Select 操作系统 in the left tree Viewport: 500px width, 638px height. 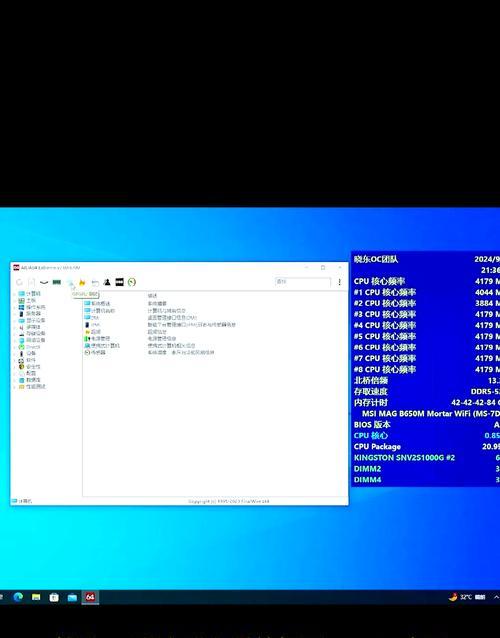pos(32,307)
